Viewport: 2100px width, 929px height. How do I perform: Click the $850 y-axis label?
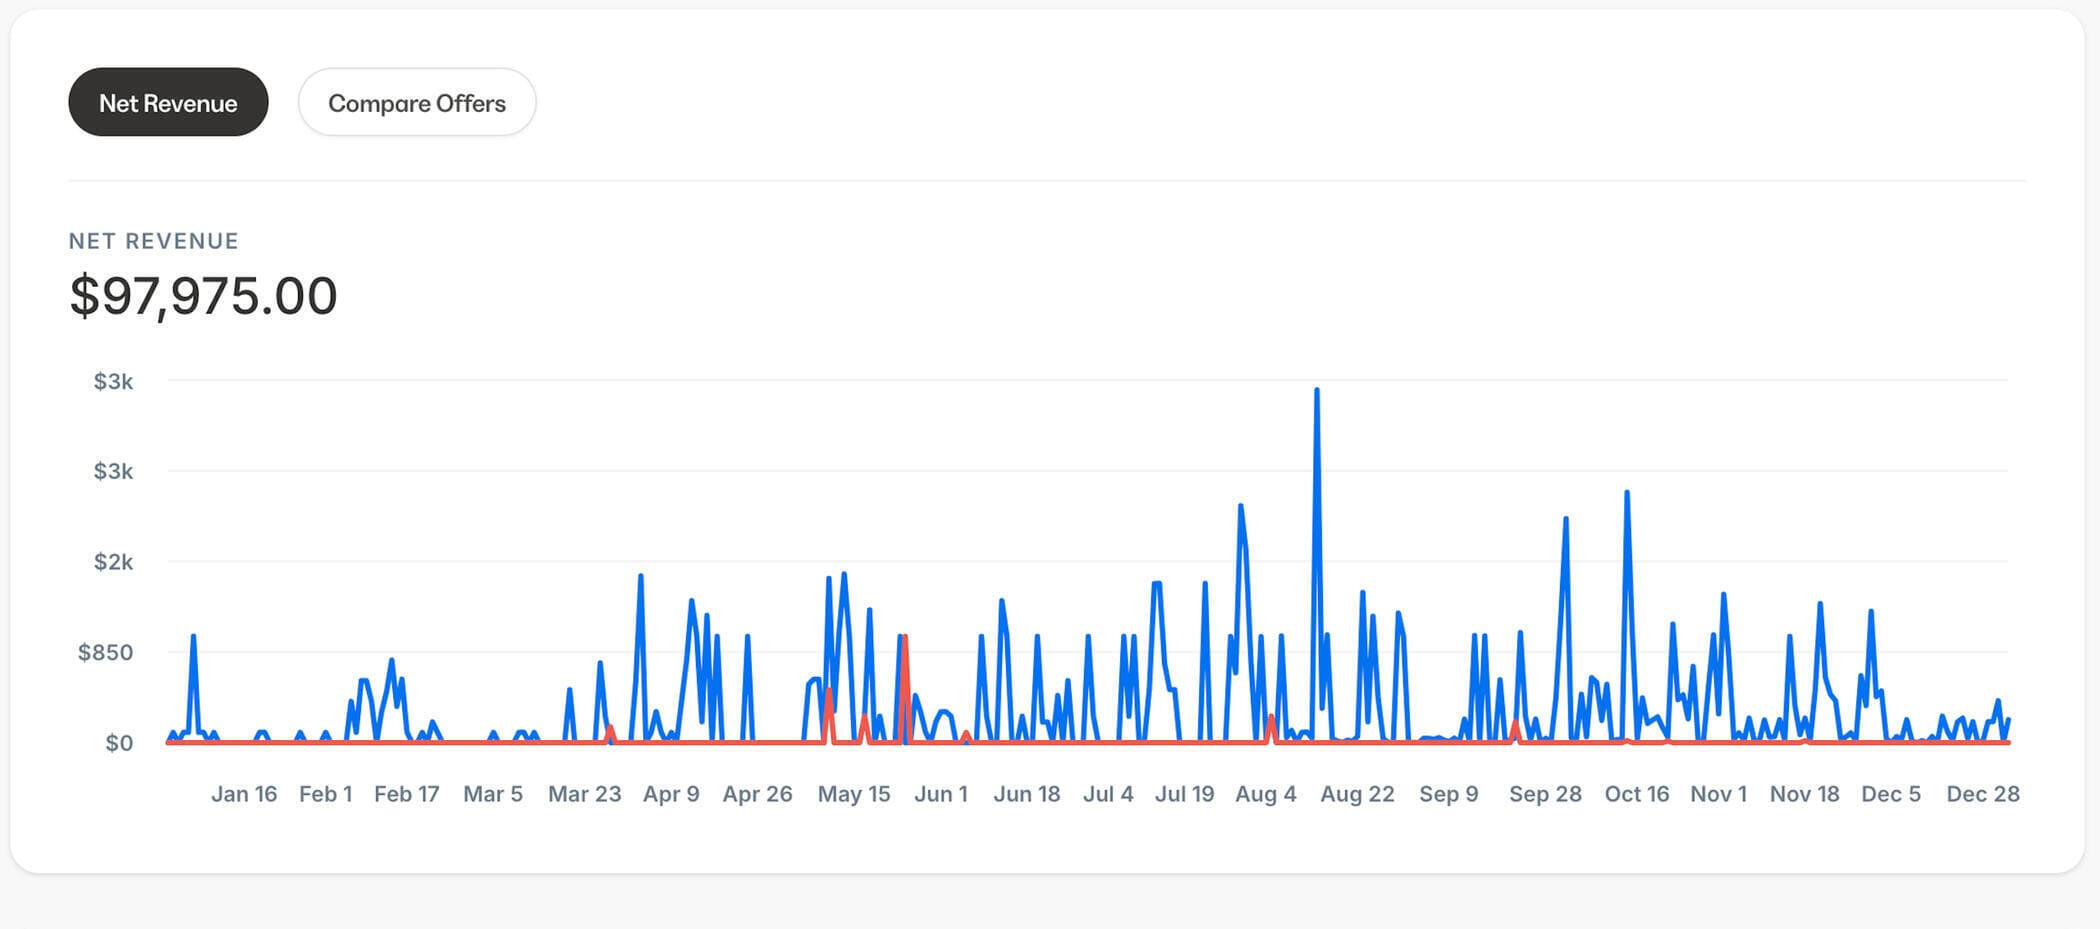(105, 653)
